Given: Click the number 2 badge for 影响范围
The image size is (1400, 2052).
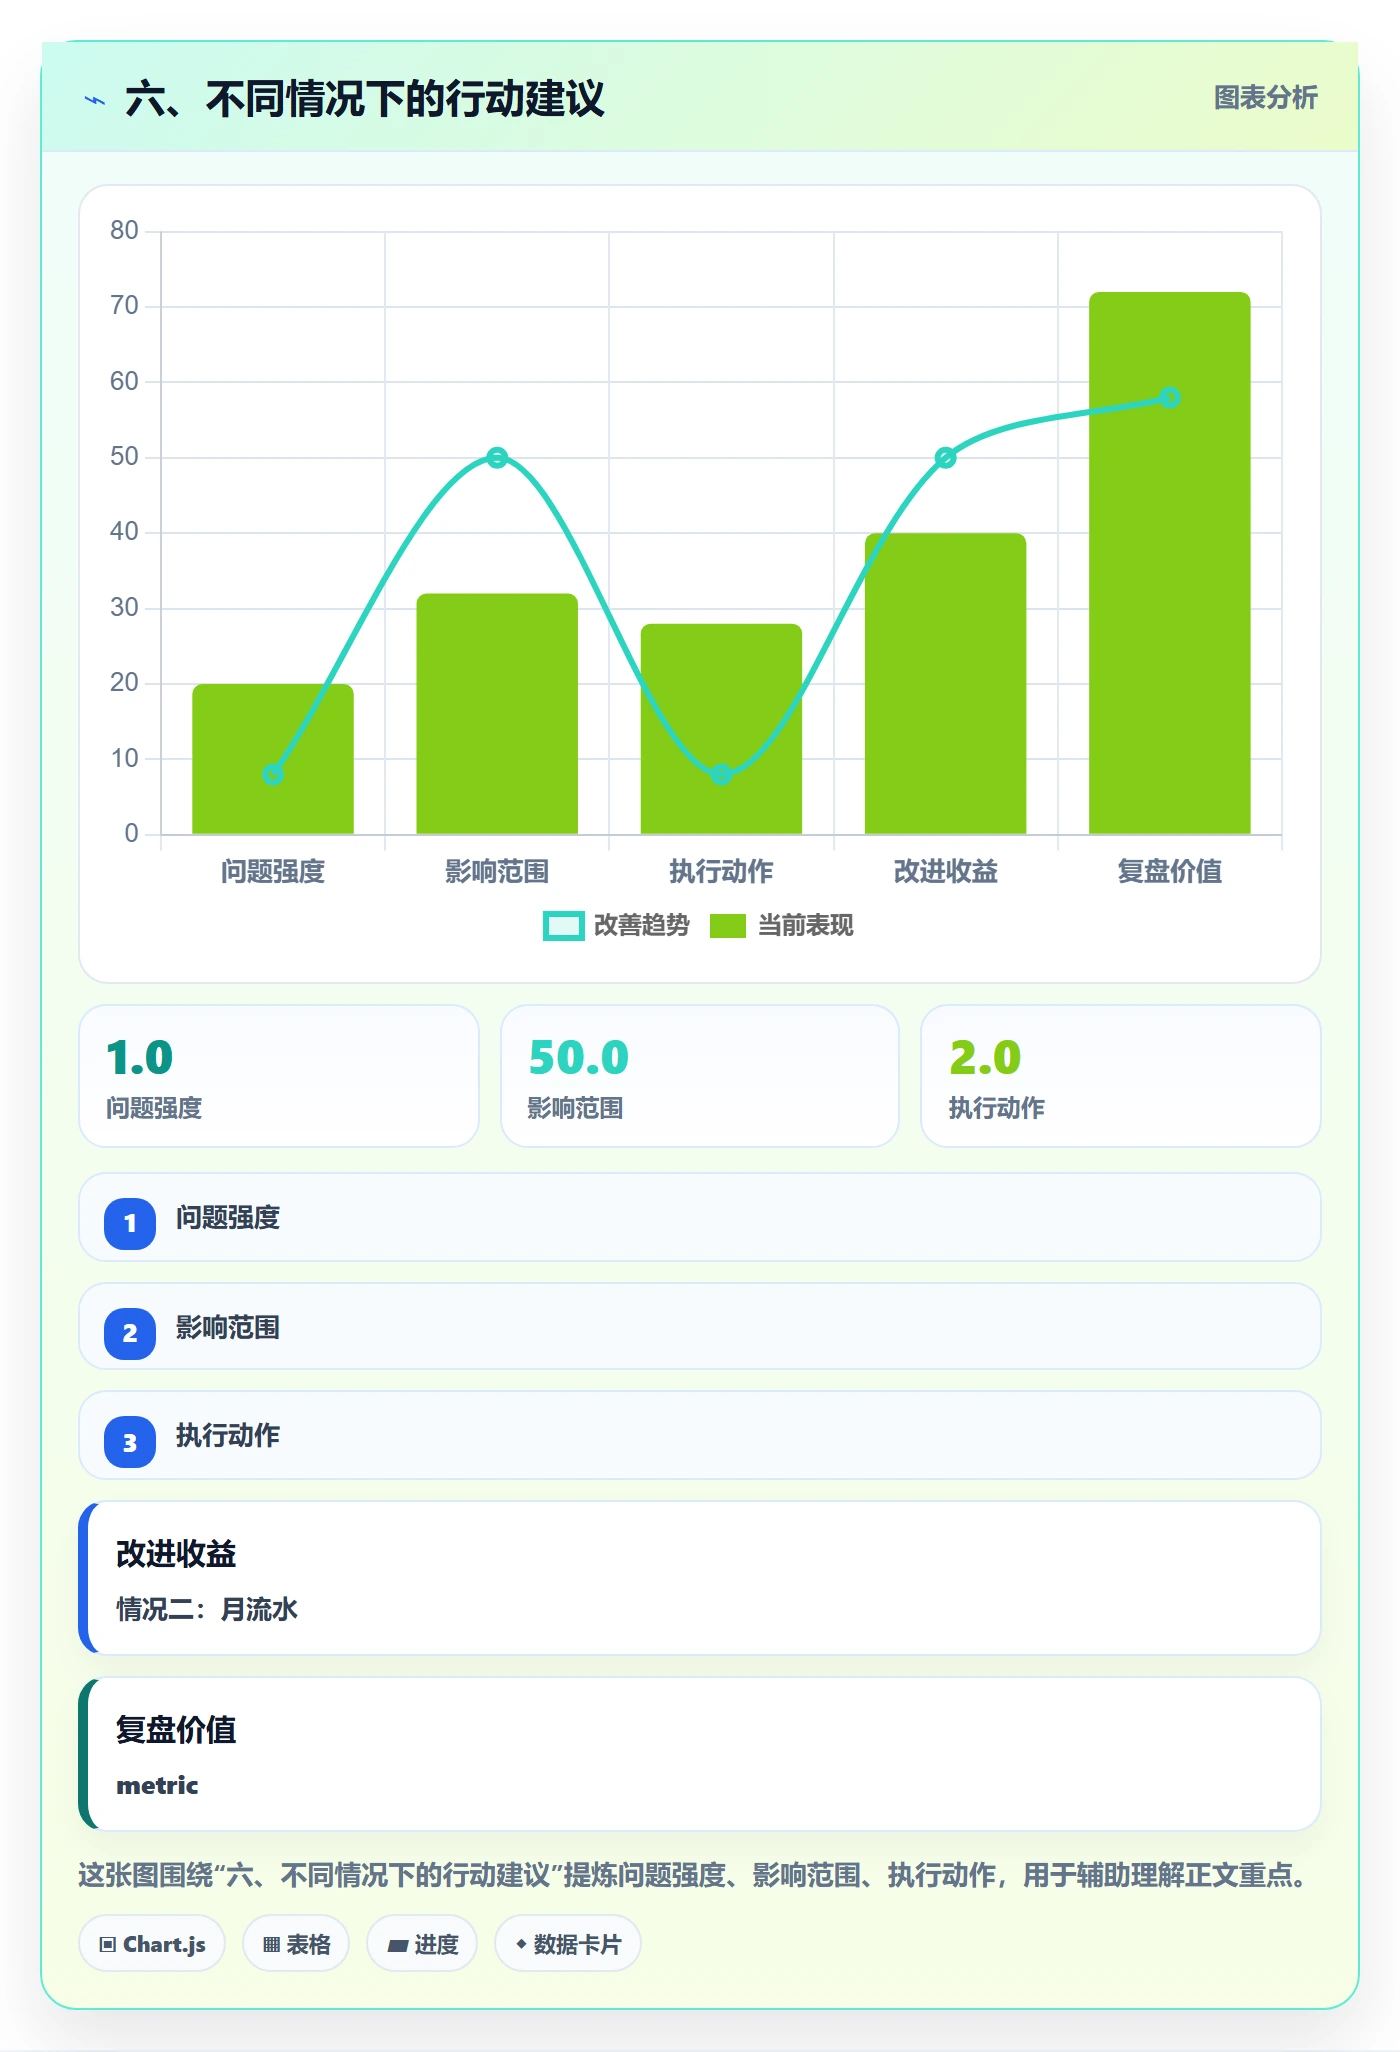Looking at the screenshot, I should click(130, 1333).
